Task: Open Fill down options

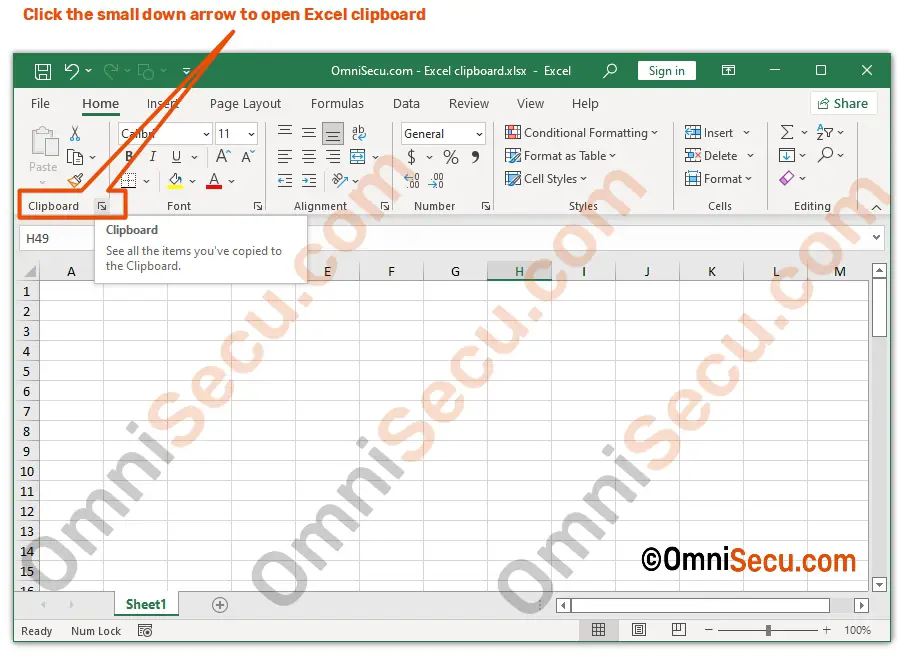Action: [787, 155]
